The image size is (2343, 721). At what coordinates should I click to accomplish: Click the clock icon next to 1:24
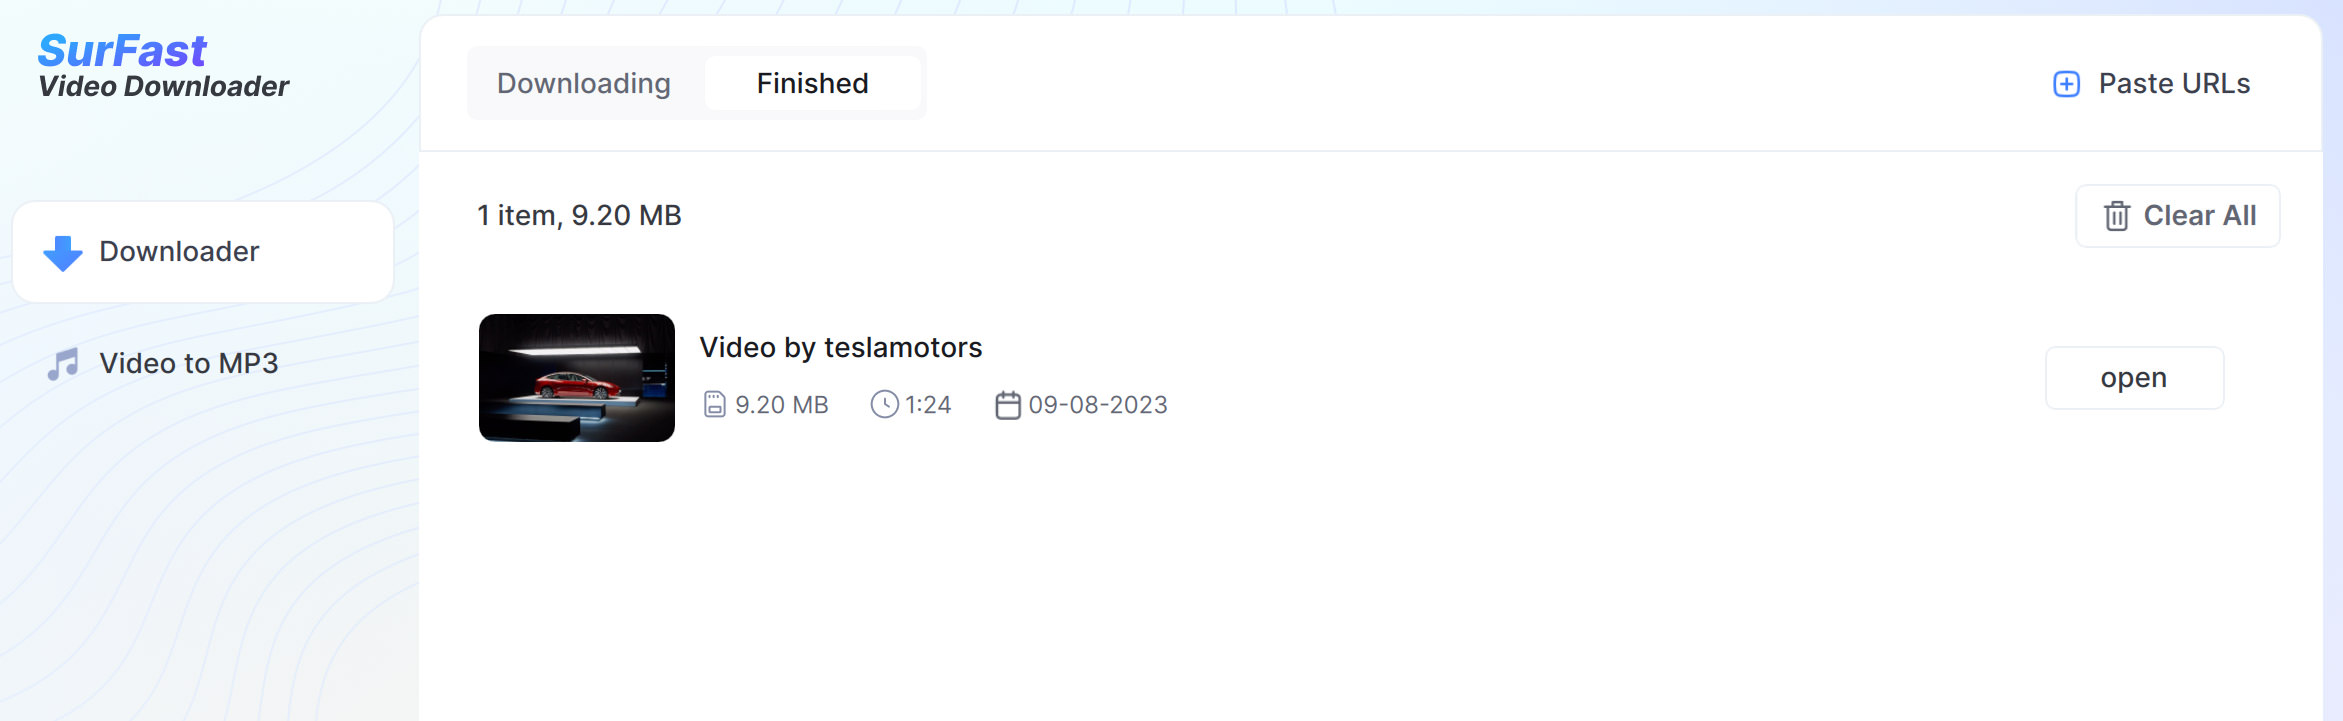(884, 405)
